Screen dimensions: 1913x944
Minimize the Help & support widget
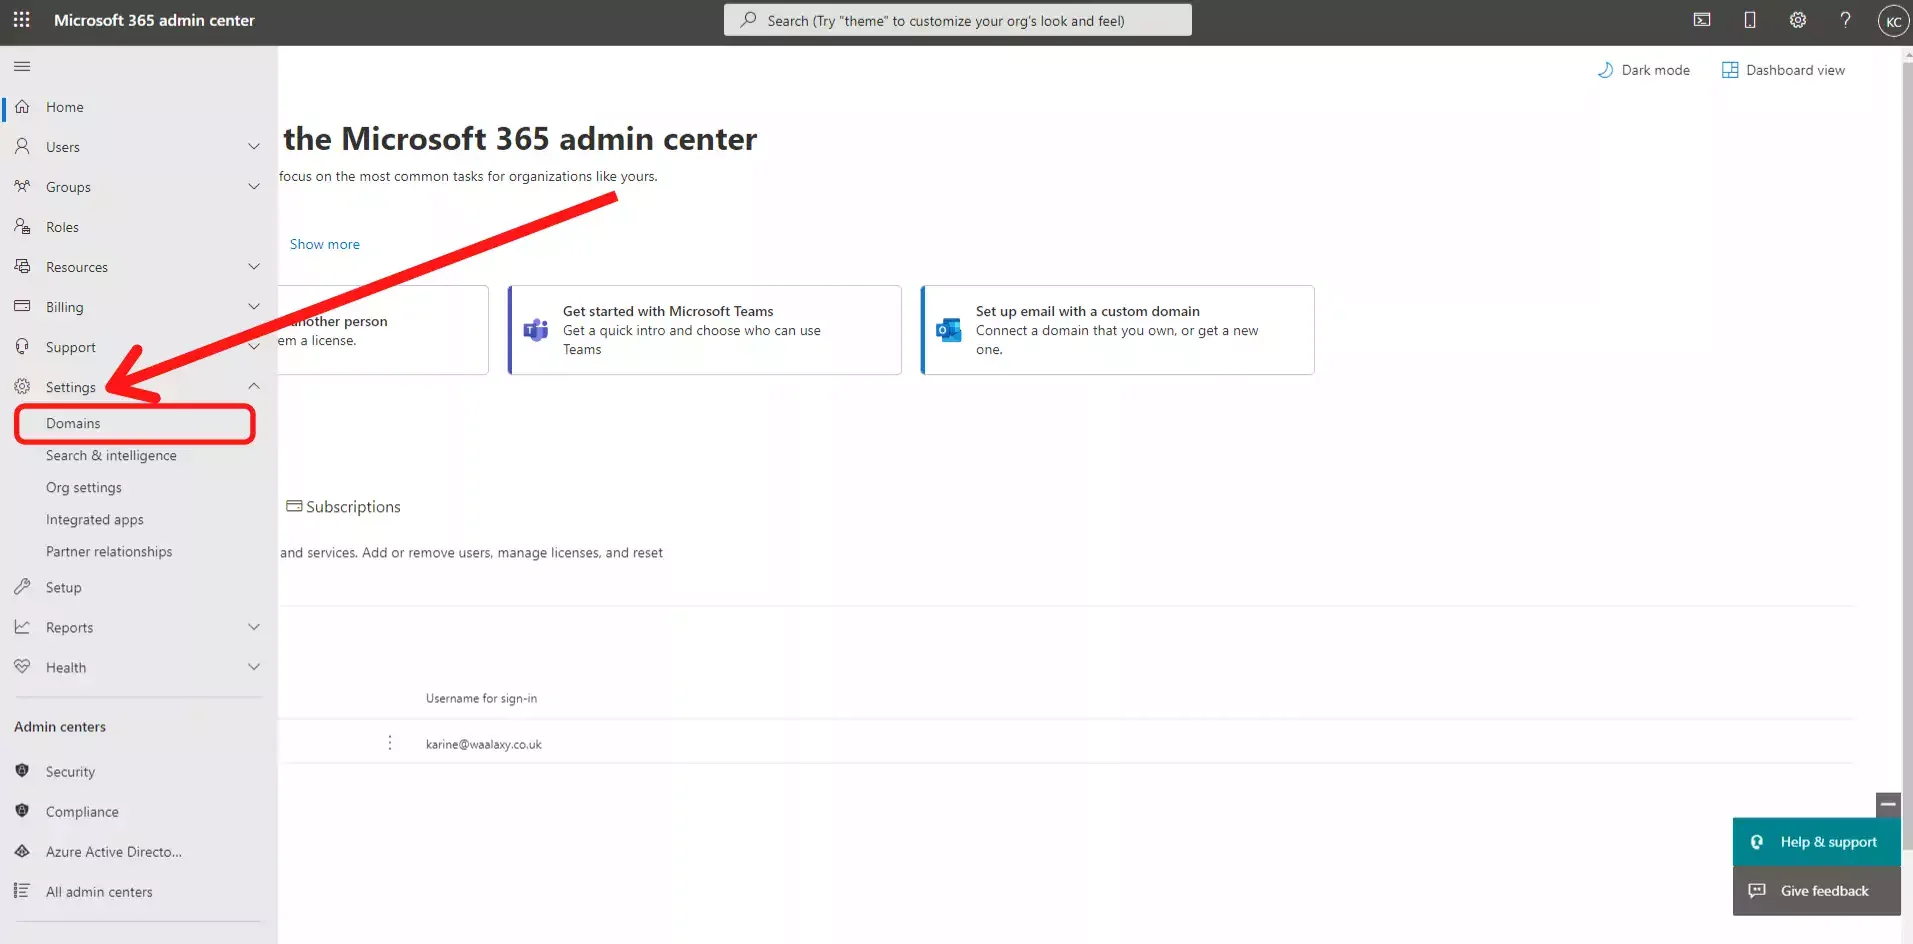tap(1888, 804)
